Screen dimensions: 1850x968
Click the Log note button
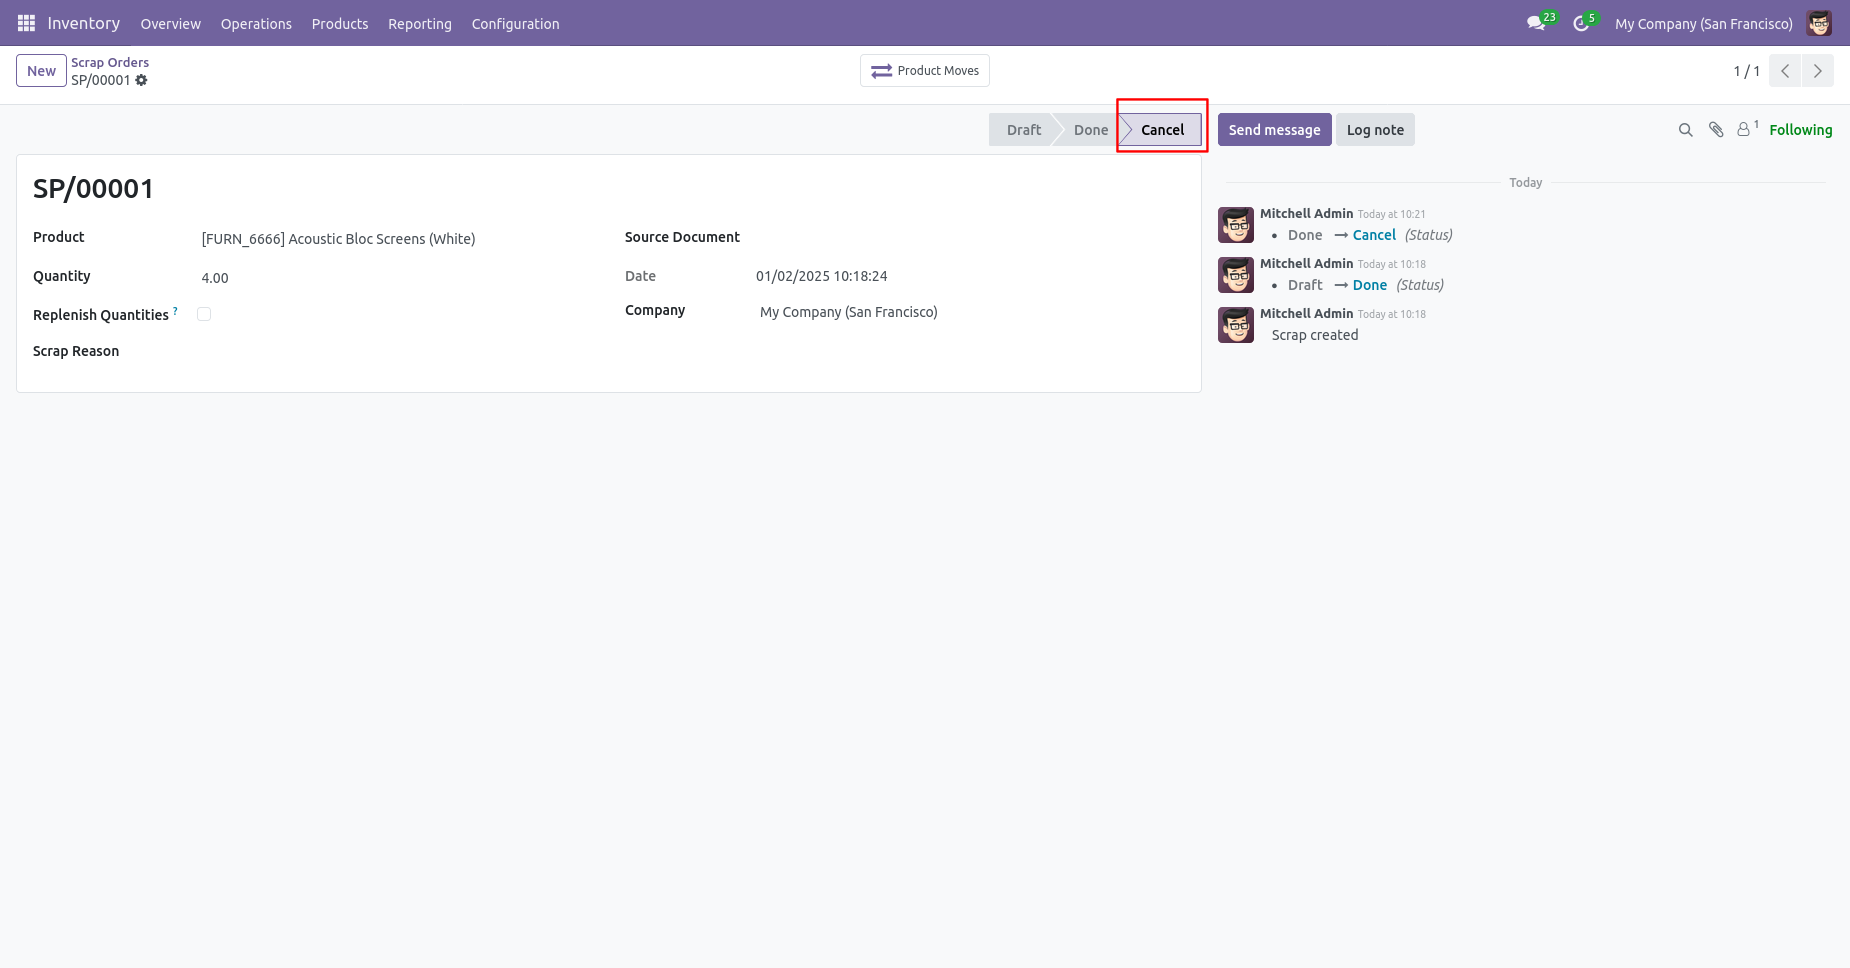tap(1375, 130)
